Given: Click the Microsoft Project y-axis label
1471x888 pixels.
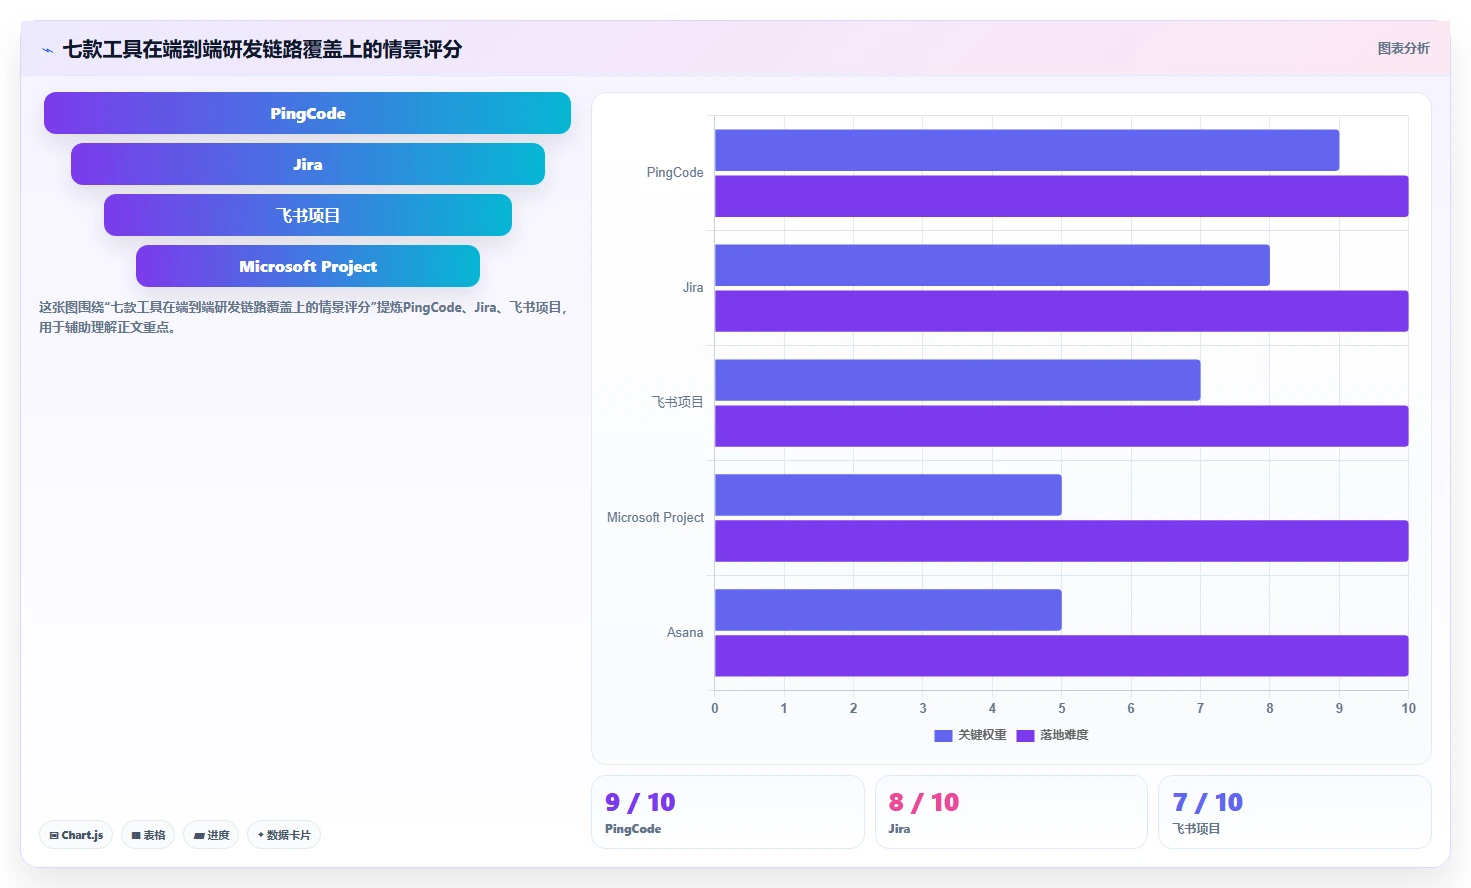Looking at the screenshot, I should (x=655, y=518).
